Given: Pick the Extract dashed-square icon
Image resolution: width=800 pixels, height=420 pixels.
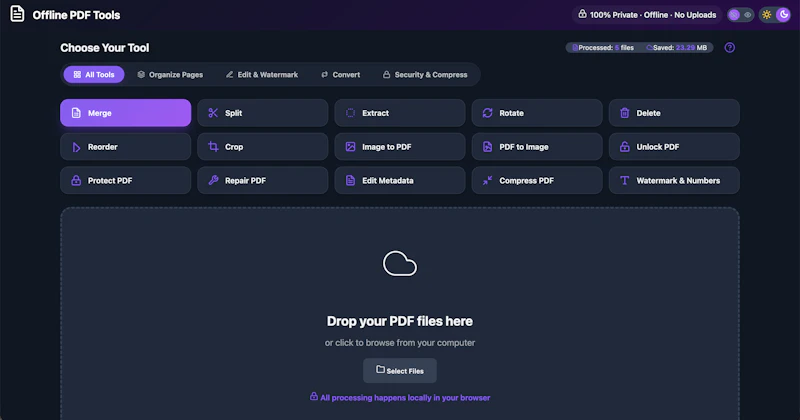Looking at the screenshot, I should (351, 113).
